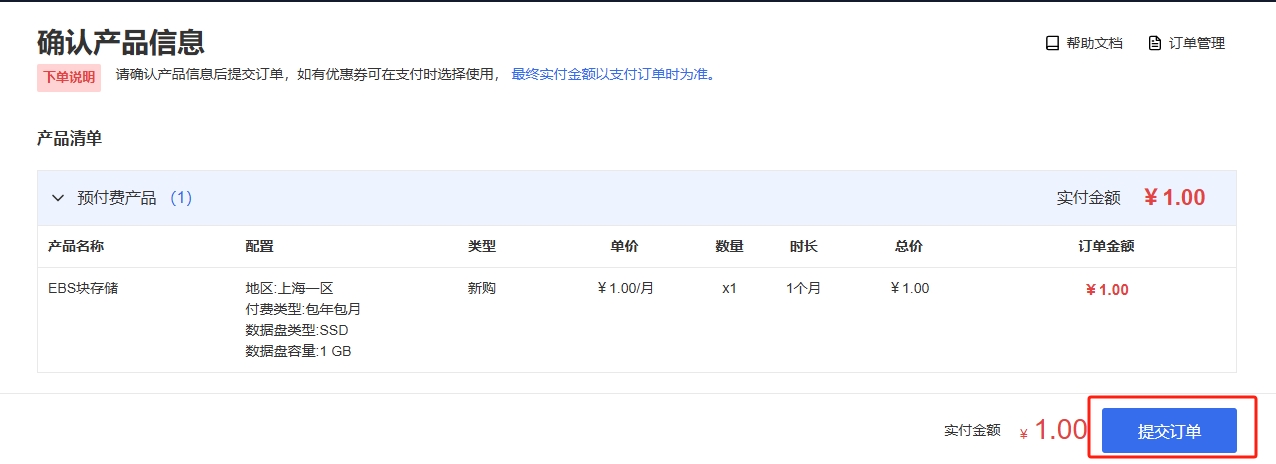Click the 数据盘容量:1 GB configuration line
The height and width of the screenshot is (464, 1276).
[298, 351]
